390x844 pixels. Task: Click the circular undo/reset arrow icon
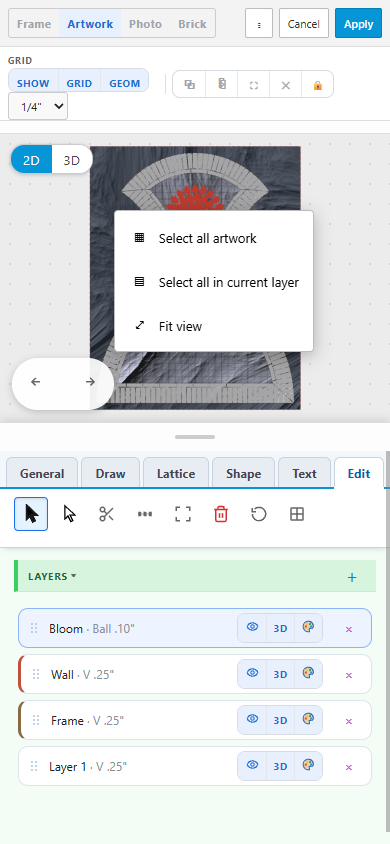[x=259, y=514]
